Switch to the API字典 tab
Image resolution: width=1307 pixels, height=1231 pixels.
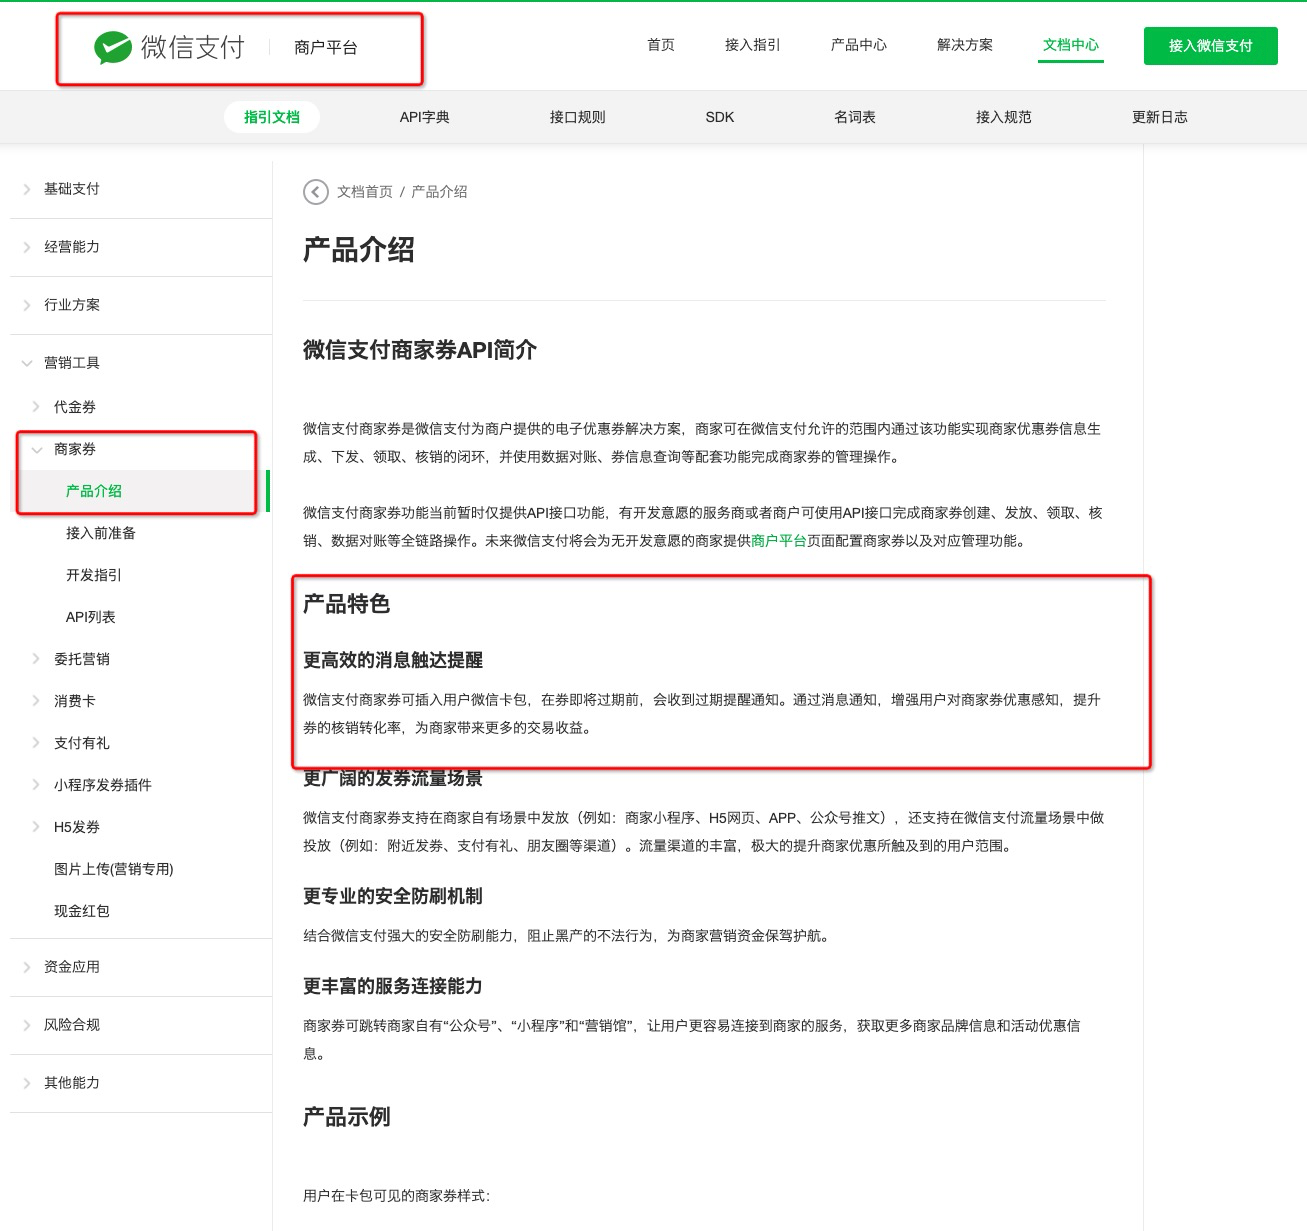click(x=425, y=117)
